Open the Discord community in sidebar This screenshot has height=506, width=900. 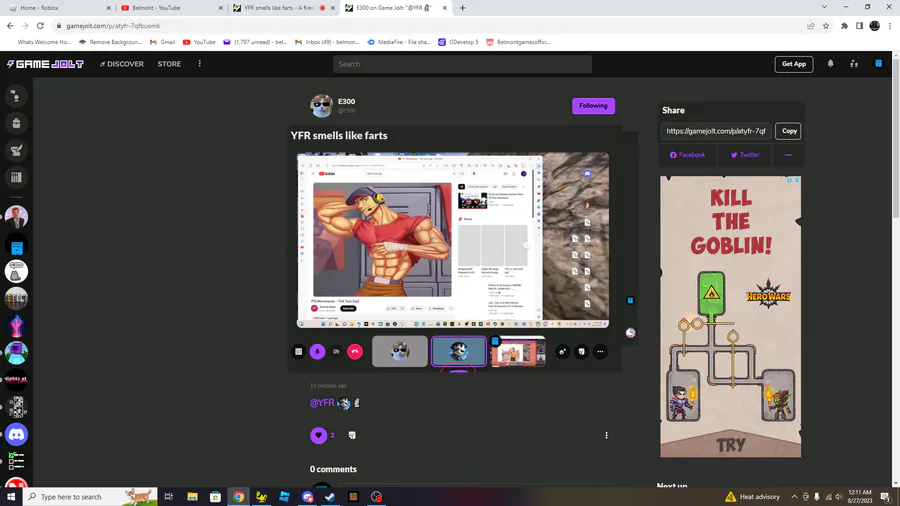[x=16, y=434]
